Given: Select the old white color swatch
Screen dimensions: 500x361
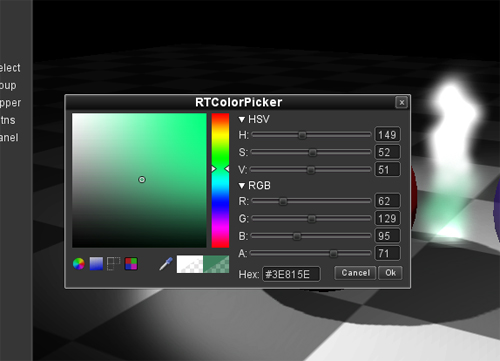Looking at the screenshot, I should (190, 264).
